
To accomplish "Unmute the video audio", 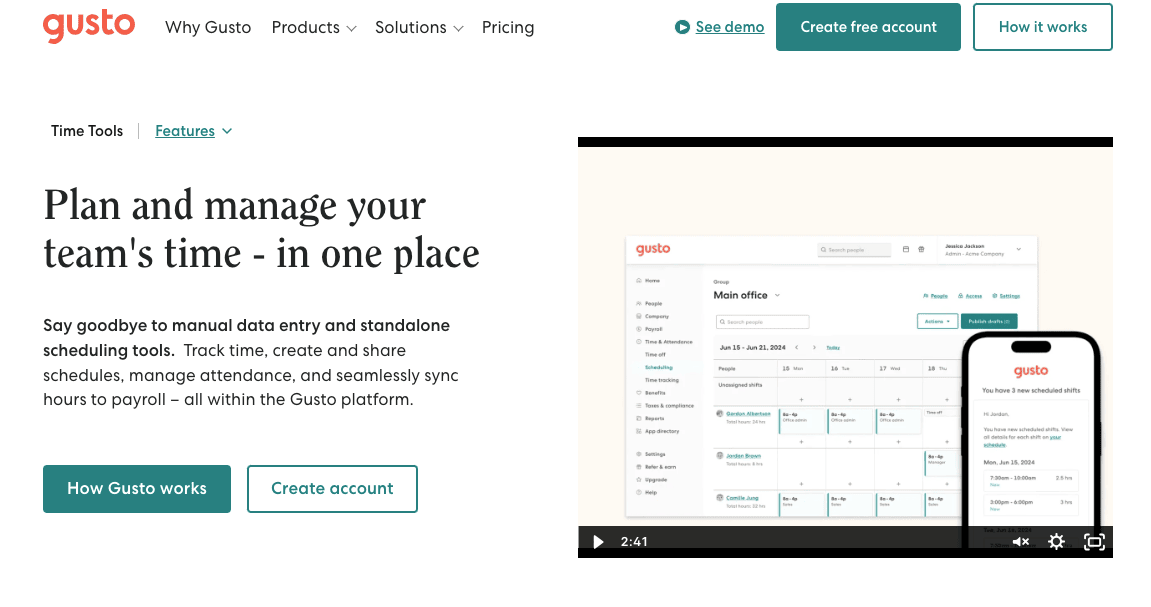I will tap(1020, 541).
